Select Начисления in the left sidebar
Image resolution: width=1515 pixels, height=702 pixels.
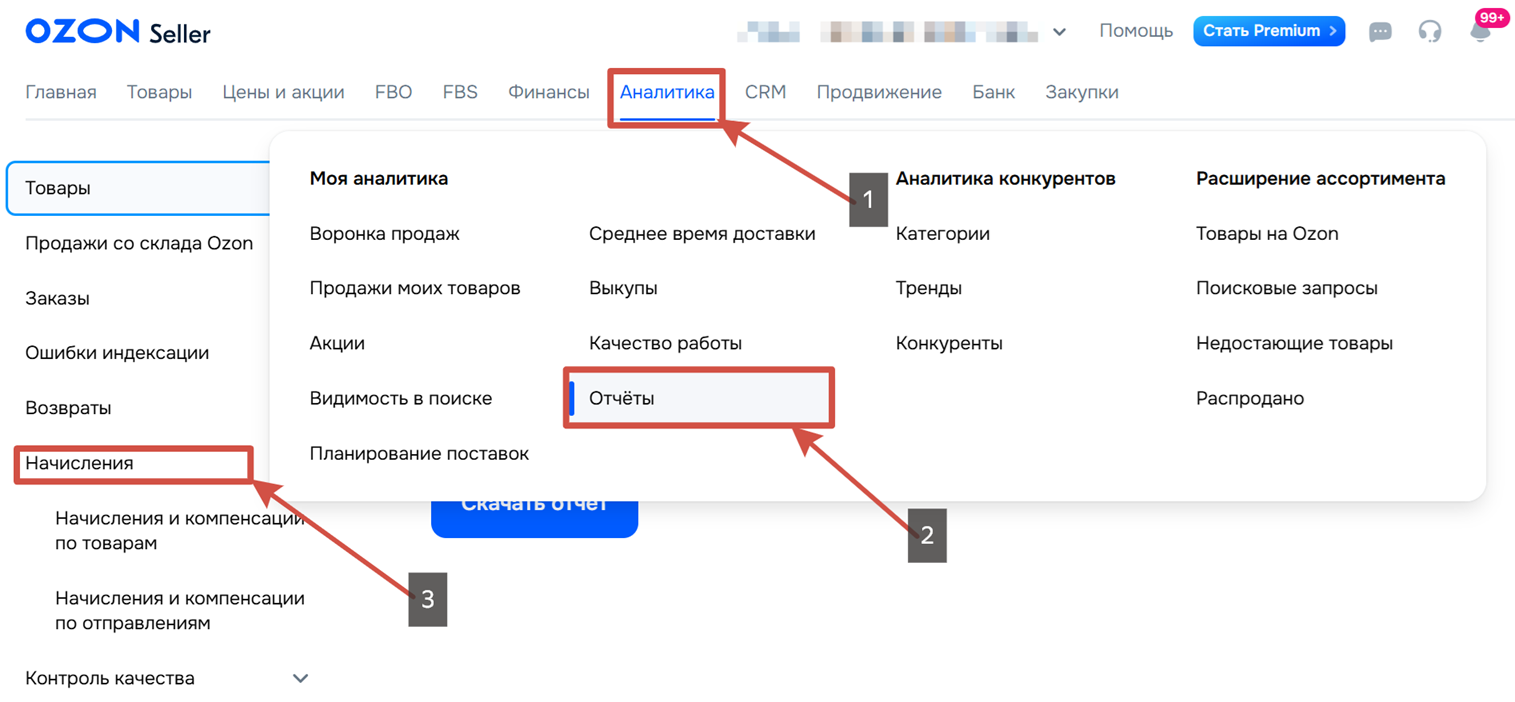click(x=79, y=463)
